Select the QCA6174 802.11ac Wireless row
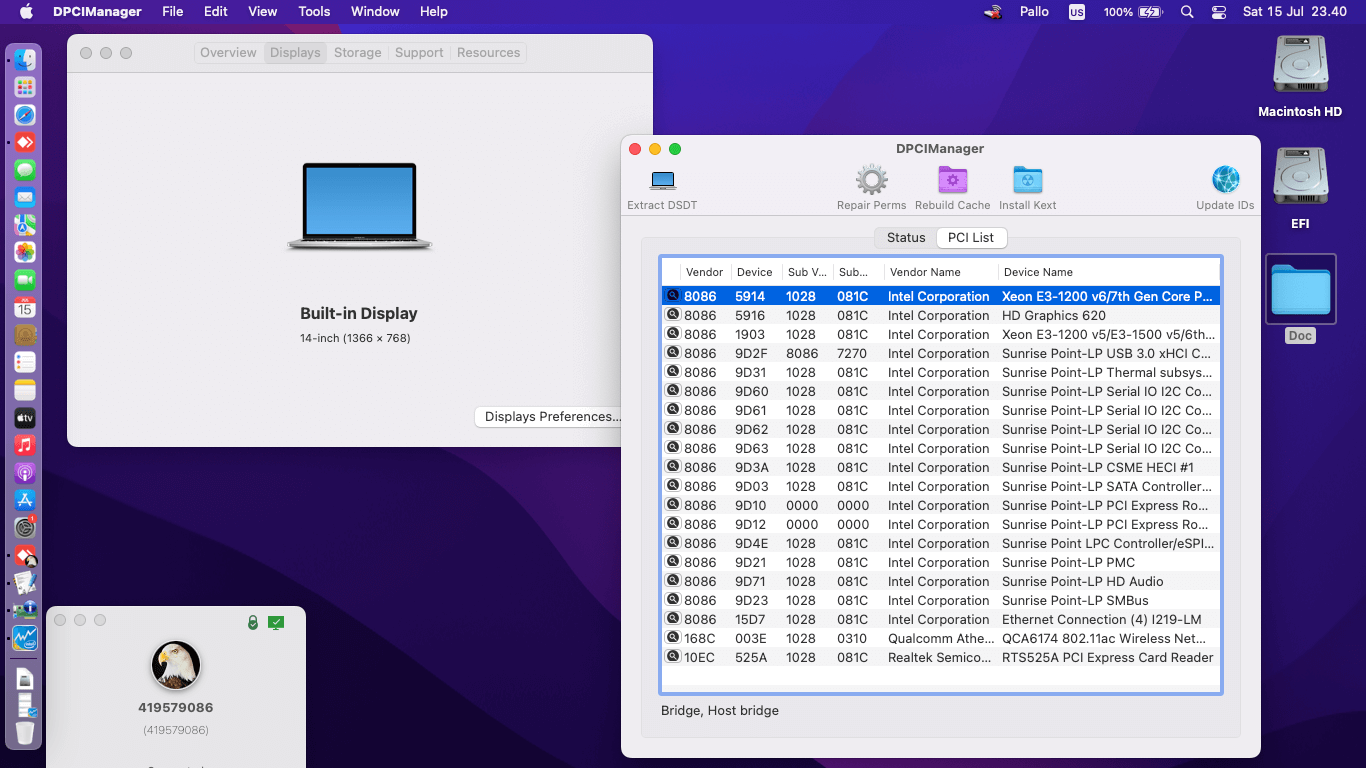The image size is (1366, 768). coord(941,638)
